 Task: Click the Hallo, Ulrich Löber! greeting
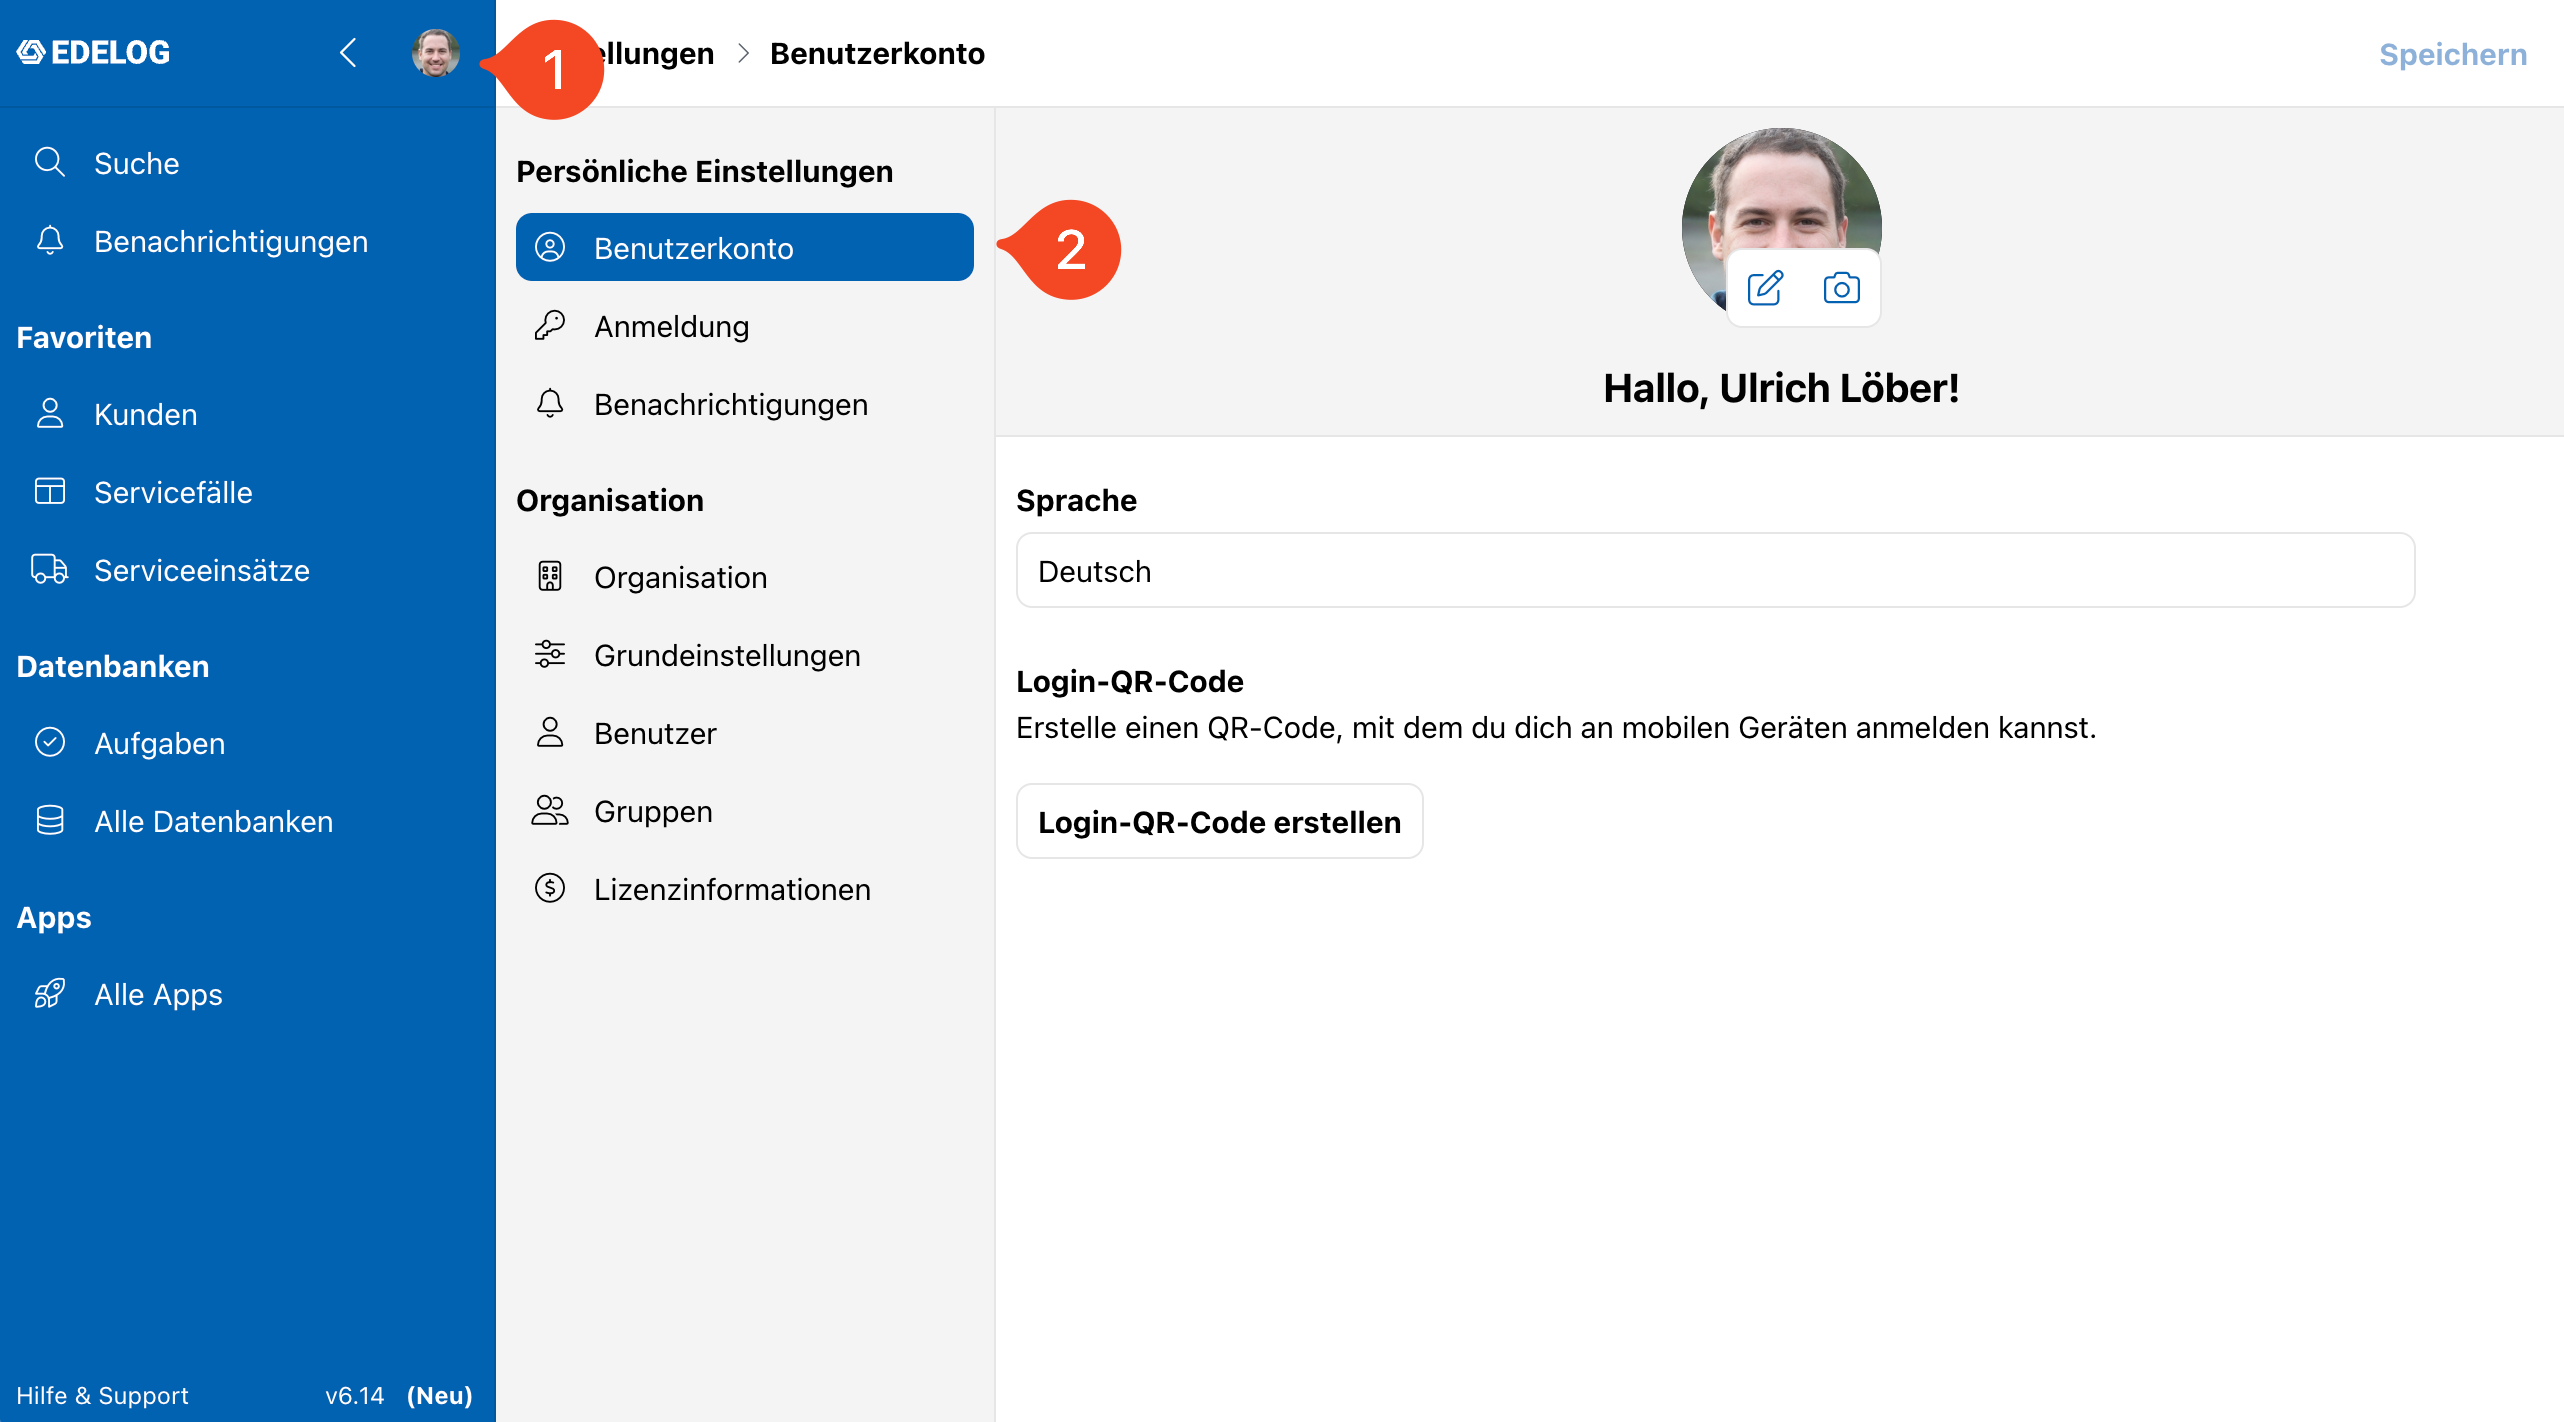click(1781, 388)
